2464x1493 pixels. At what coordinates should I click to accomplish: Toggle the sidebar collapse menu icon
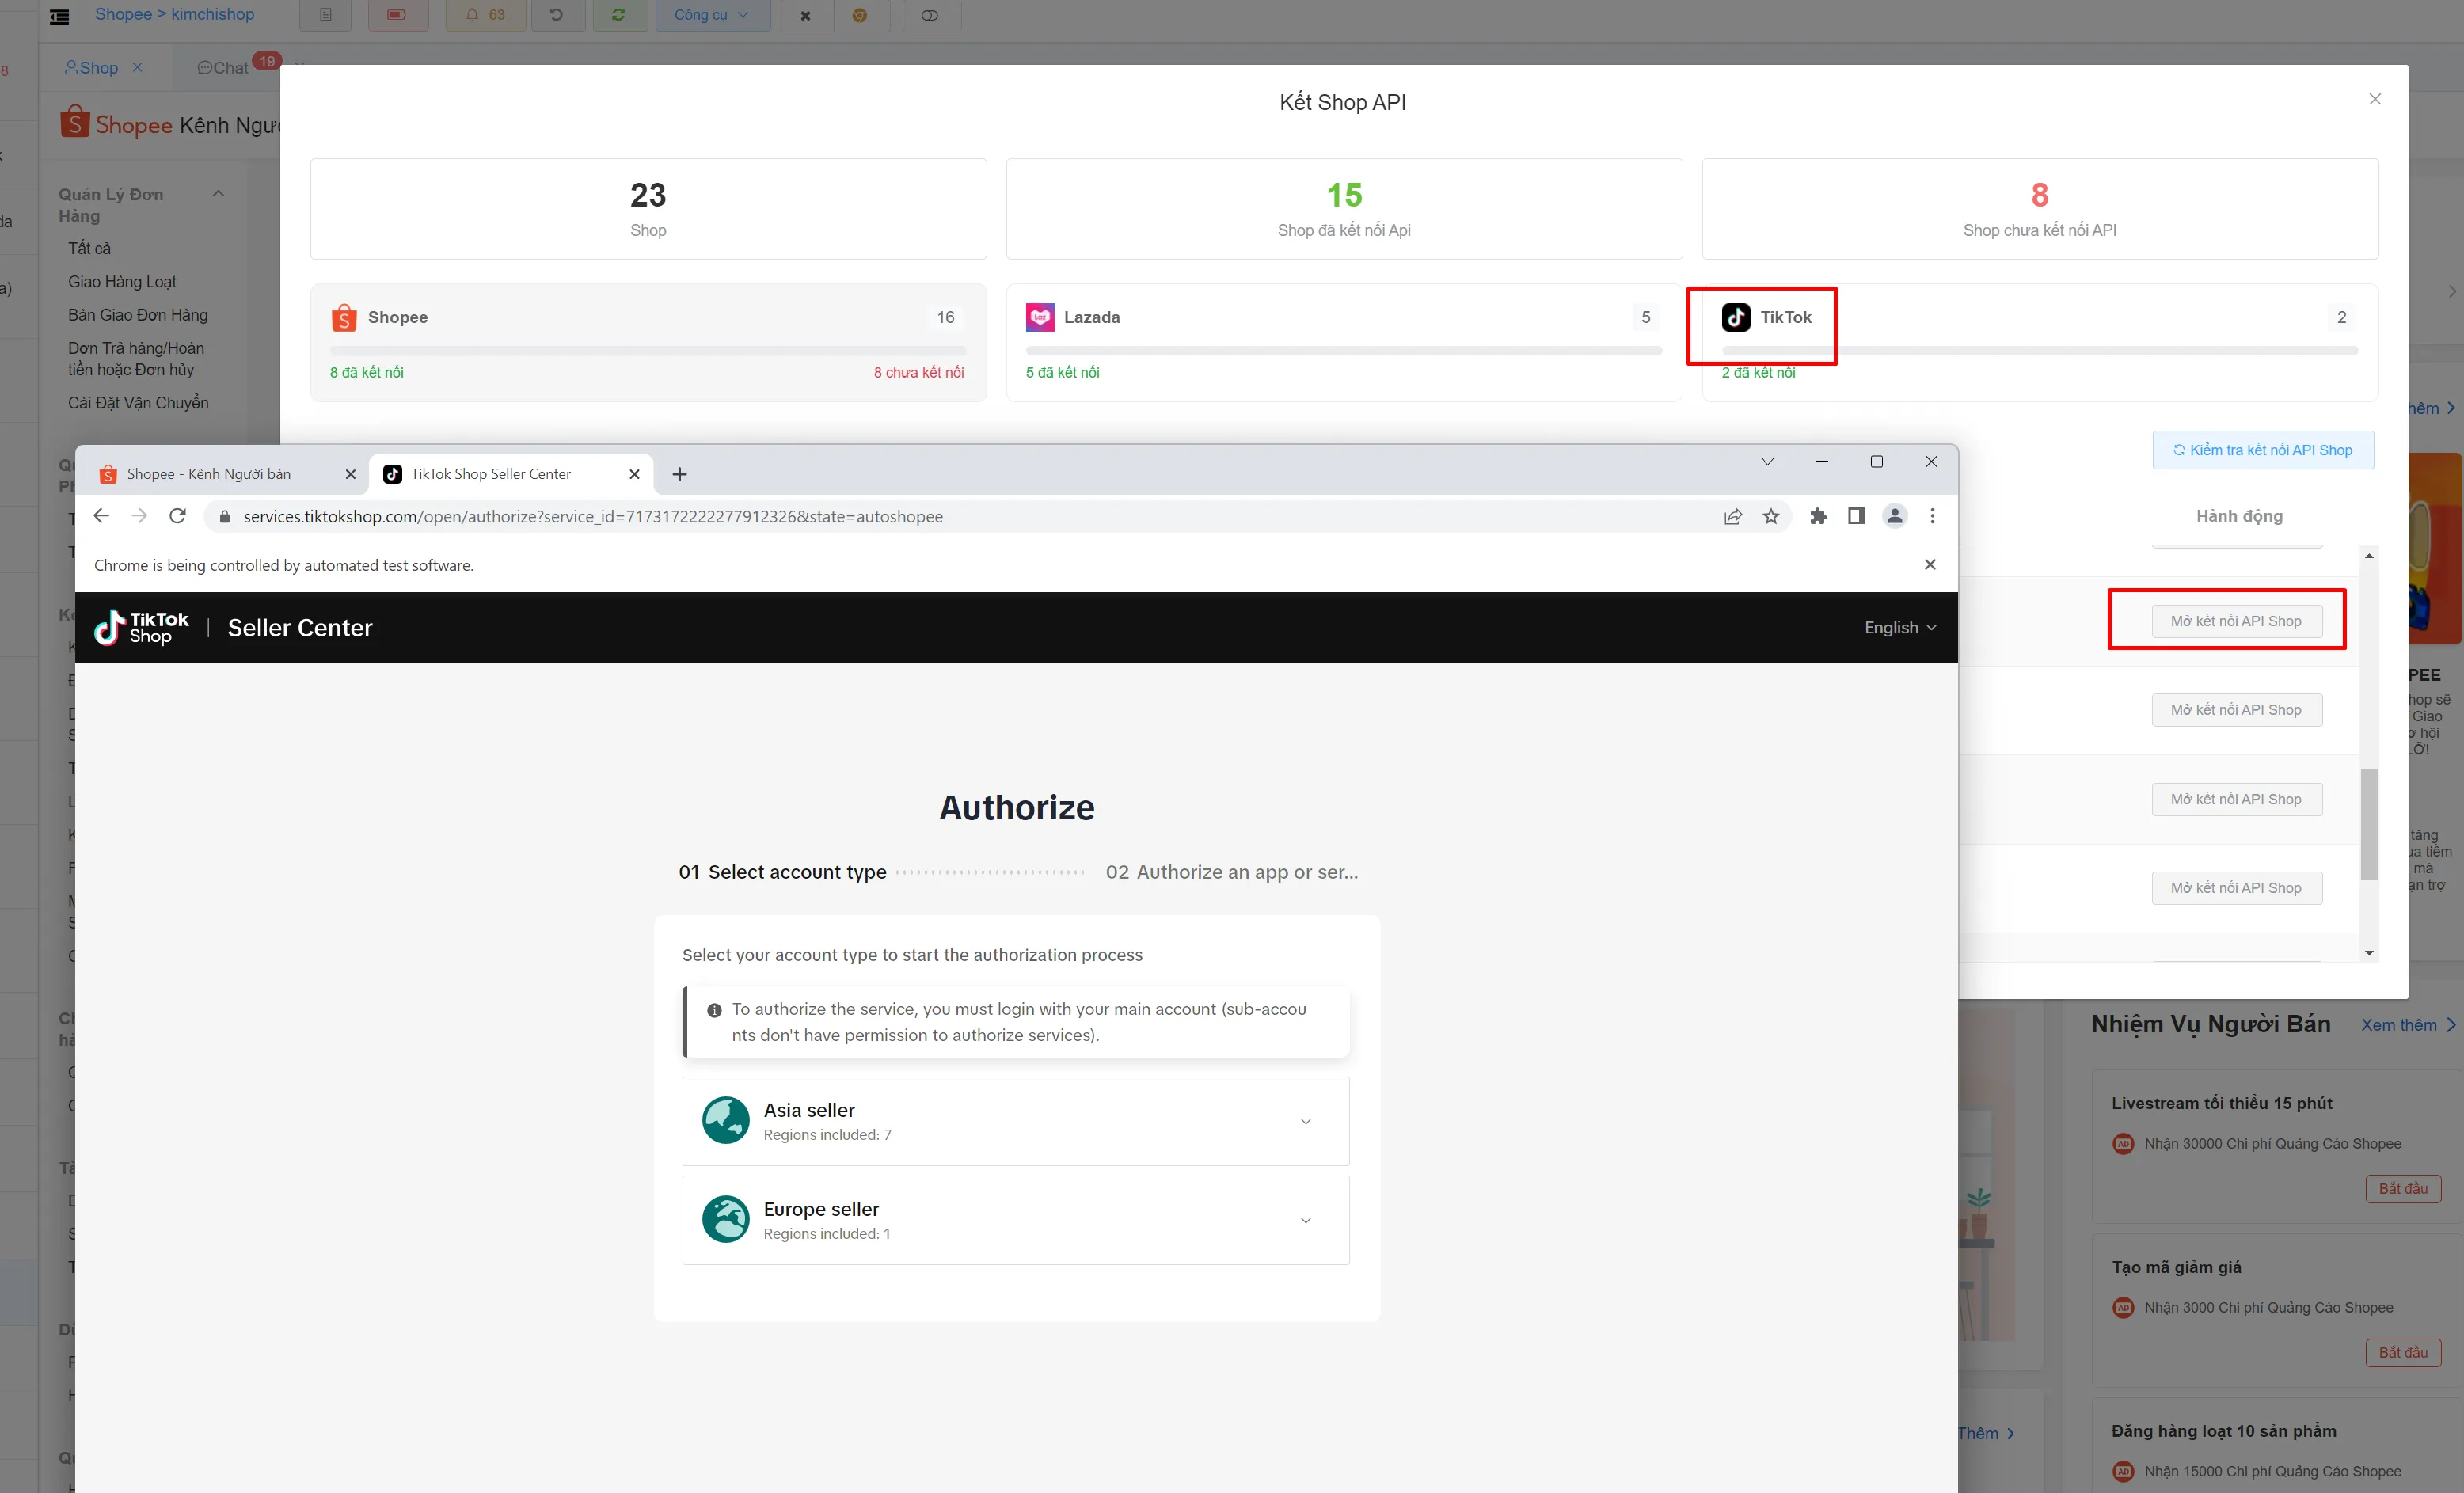click(x=60, y=16)
